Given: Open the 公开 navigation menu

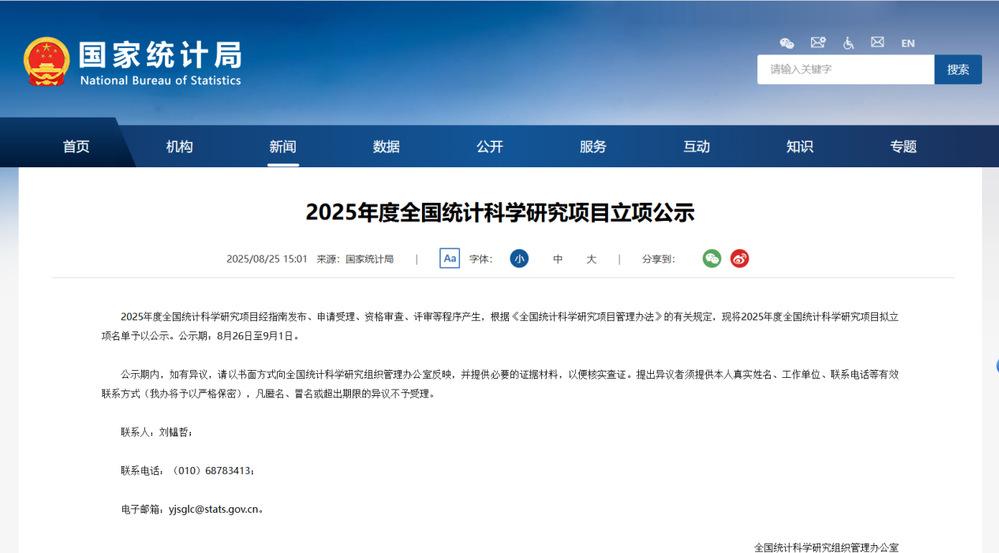Looking at the screenshot, I should pos(489,147).
